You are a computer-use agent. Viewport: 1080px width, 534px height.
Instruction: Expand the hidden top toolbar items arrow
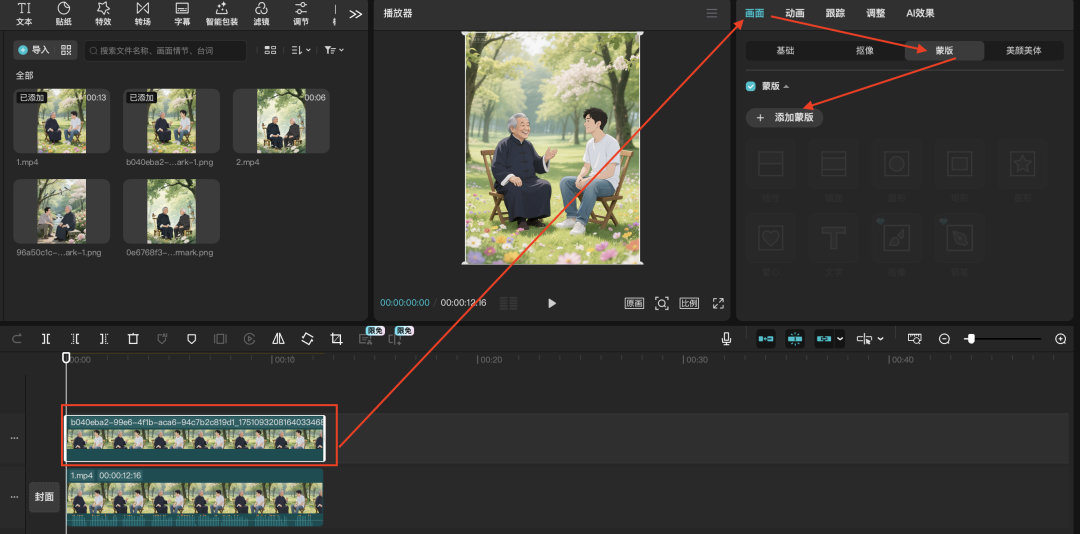[355, 14]
